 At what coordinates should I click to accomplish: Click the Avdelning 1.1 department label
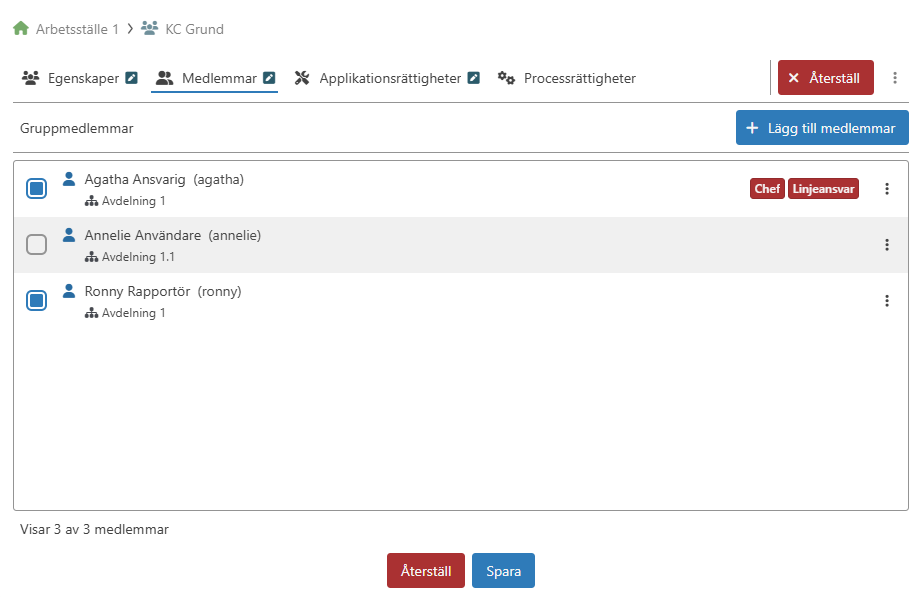(138, 257)
